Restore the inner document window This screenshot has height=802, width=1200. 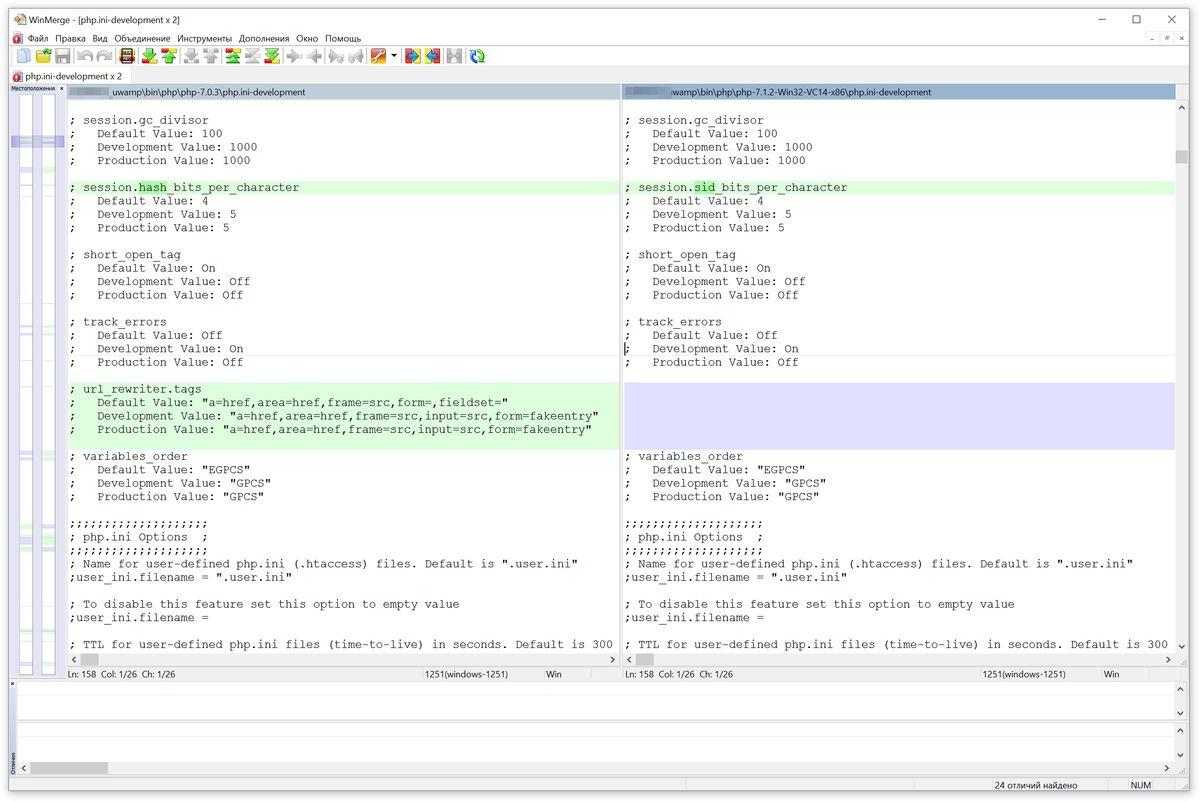(1166, 38)
